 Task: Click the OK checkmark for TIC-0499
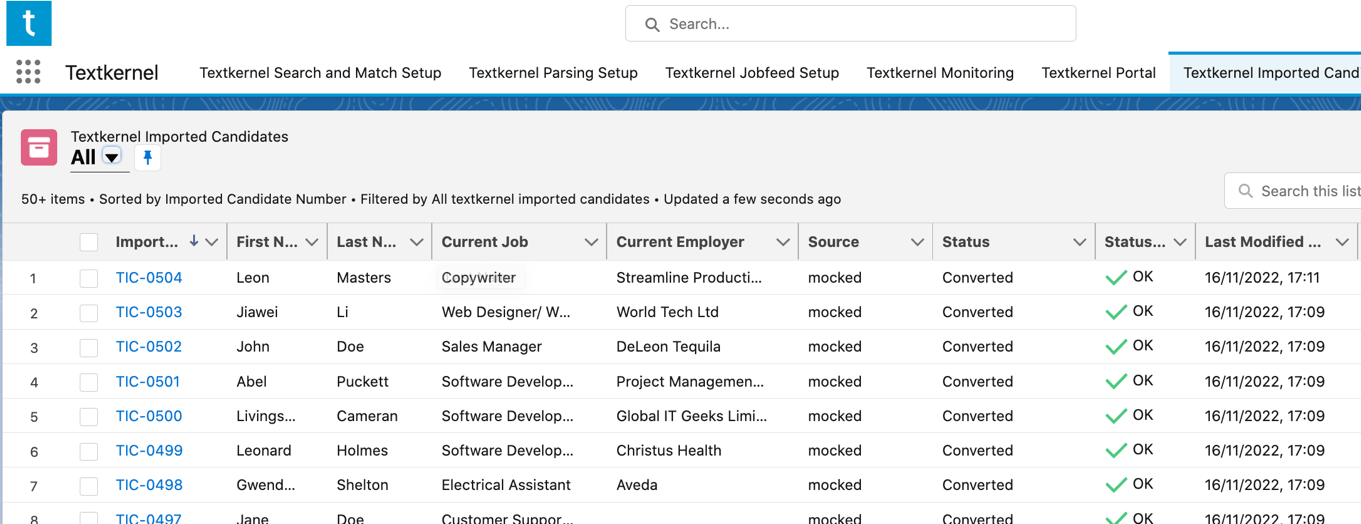pyautogui.click(x=1116, y=451)
